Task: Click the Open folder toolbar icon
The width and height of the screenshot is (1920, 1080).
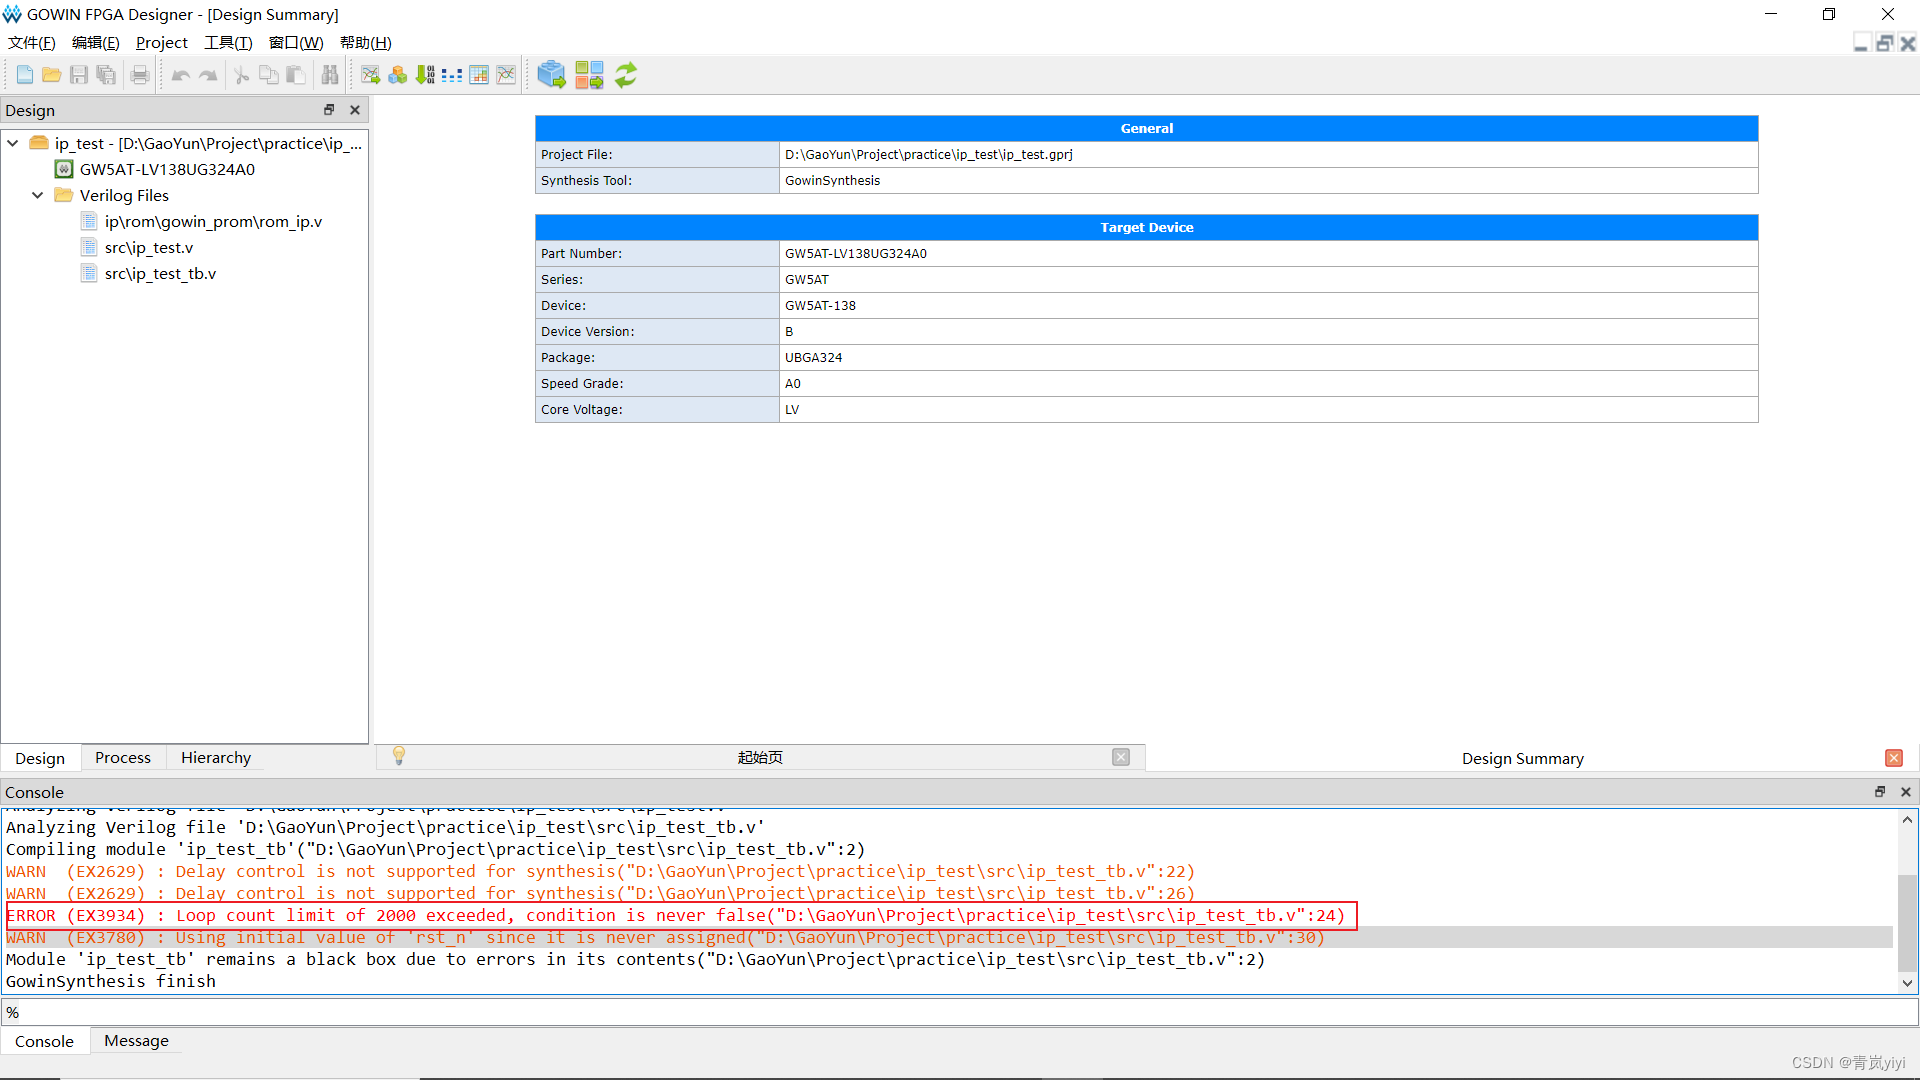Action: [52, 75]
